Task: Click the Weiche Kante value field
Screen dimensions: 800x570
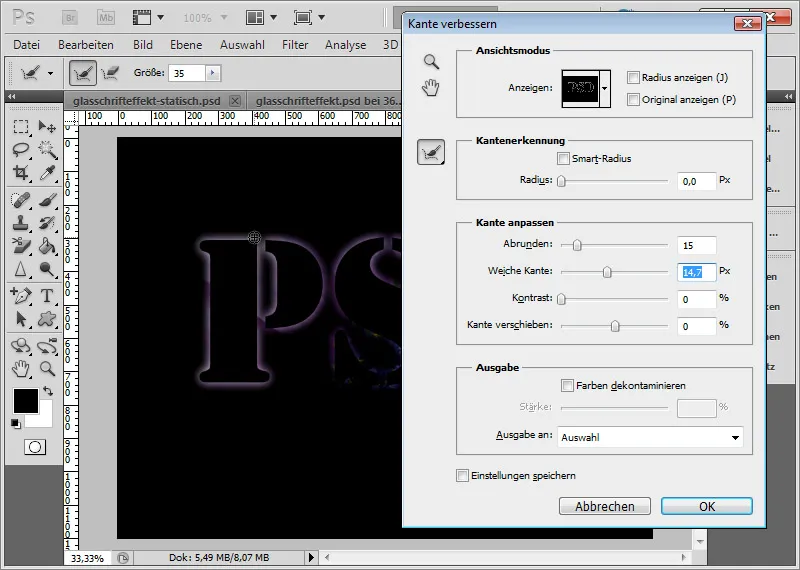Action: (x=696, y=272)
